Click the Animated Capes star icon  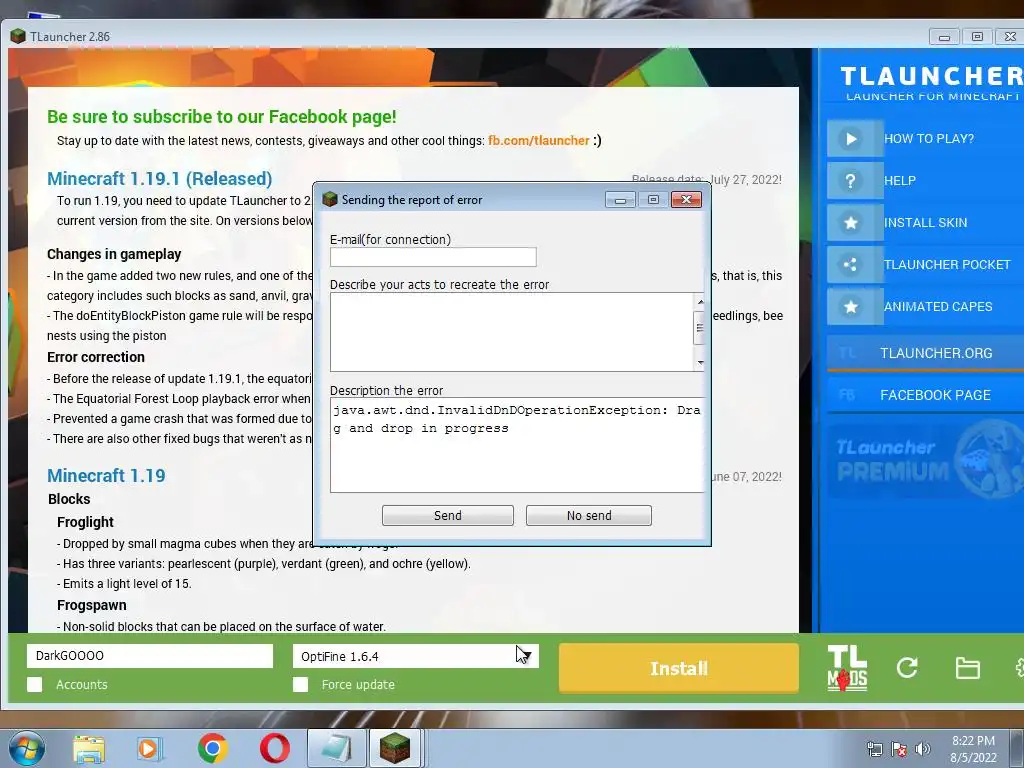pyautogui.click(x=850, y=306)
